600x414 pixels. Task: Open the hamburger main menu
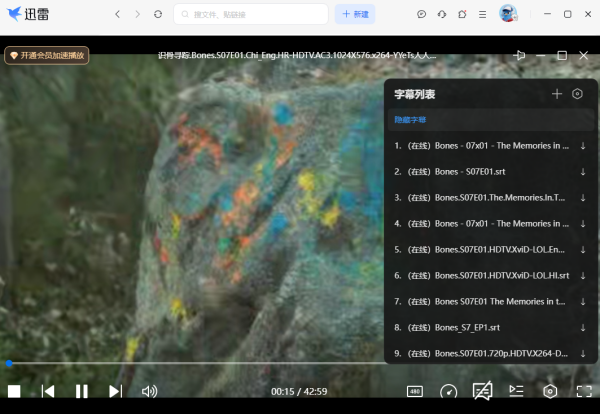point(483,14)
